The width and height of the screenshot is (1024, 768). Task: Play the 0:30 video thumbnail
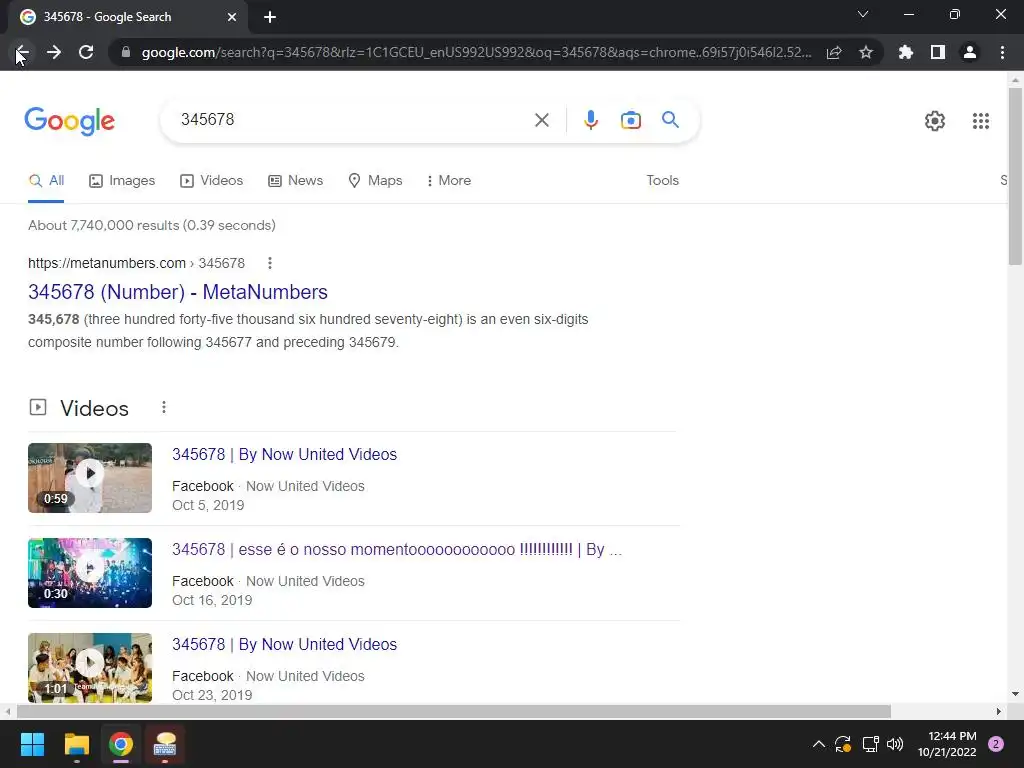90,573
